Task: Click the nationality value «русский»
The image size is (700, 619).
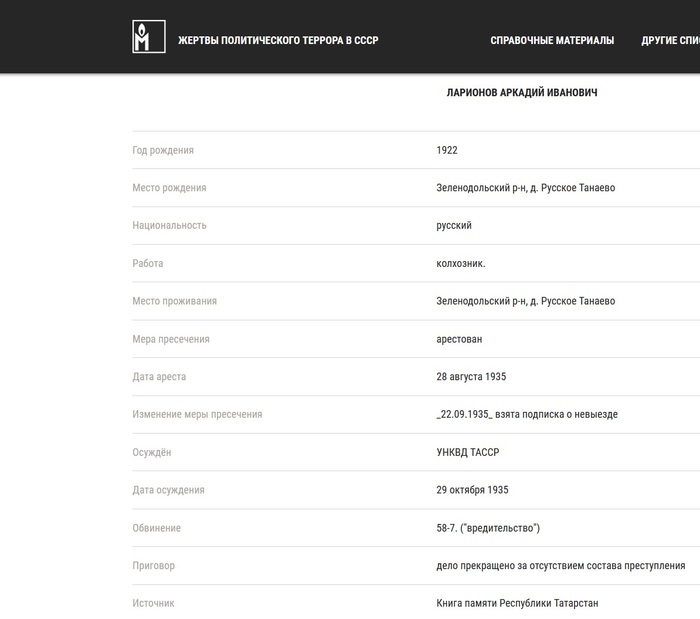Action: 454,226
